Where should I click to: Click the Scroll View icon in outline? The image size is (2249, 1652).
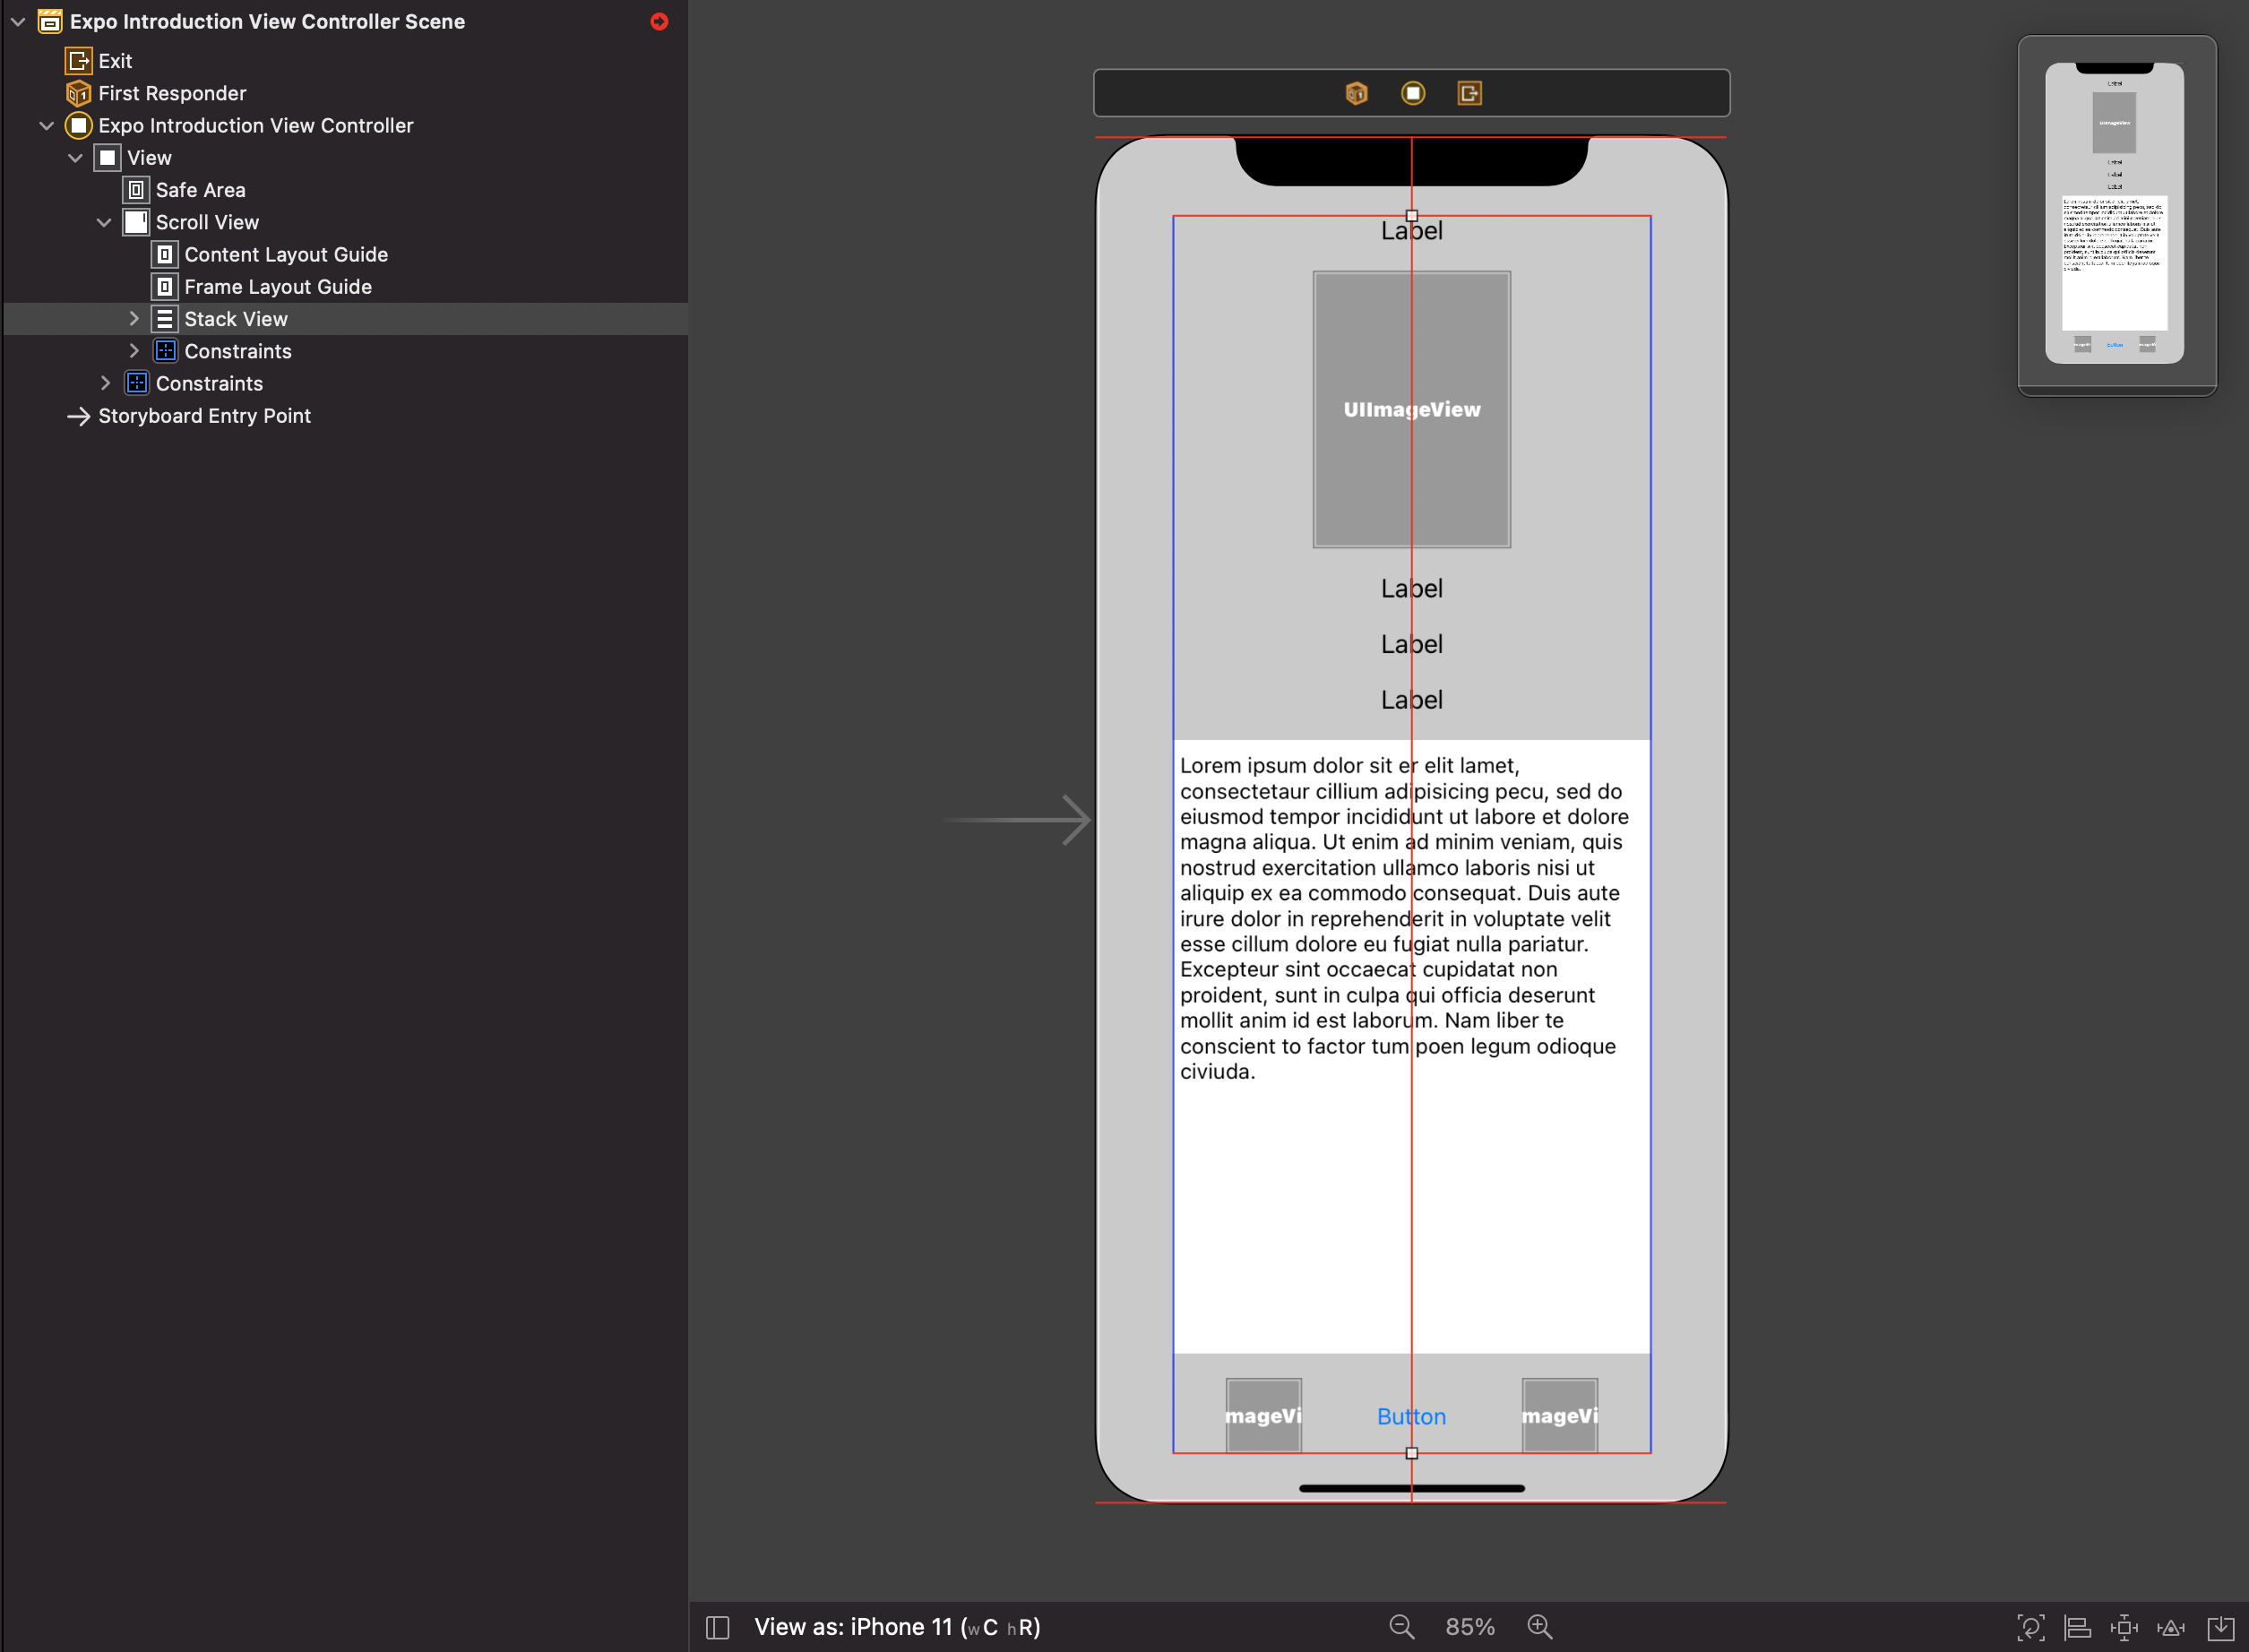pyautogui.click(x=136, y=222)
